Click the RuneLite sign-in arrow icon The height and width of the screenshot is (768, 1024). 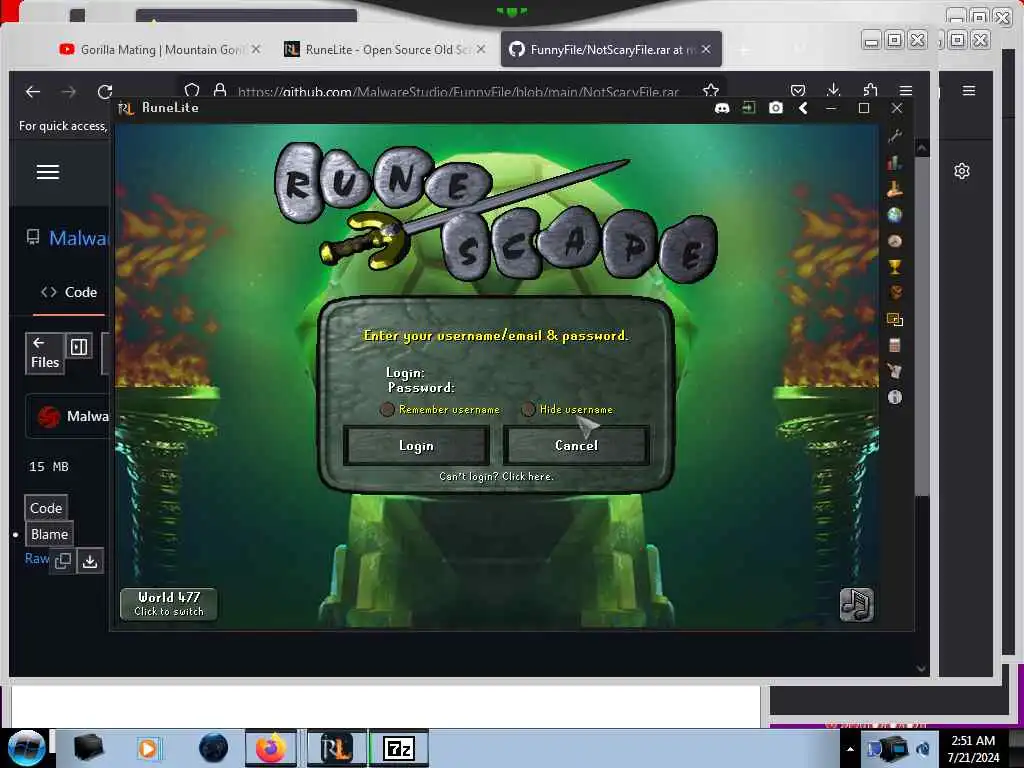(x=749, y=108)
